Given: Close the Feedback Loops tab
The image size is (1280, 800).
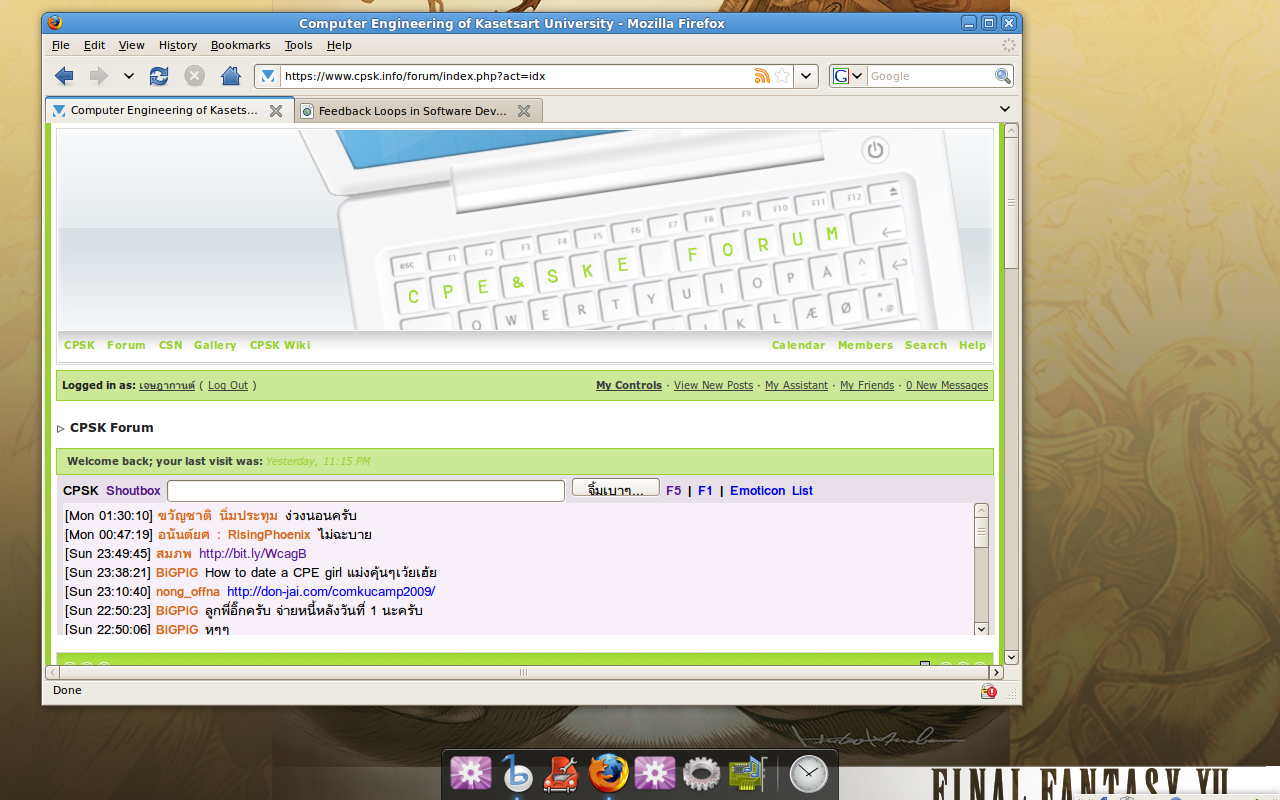Looking at the screenshot, I should coord(524,111).
